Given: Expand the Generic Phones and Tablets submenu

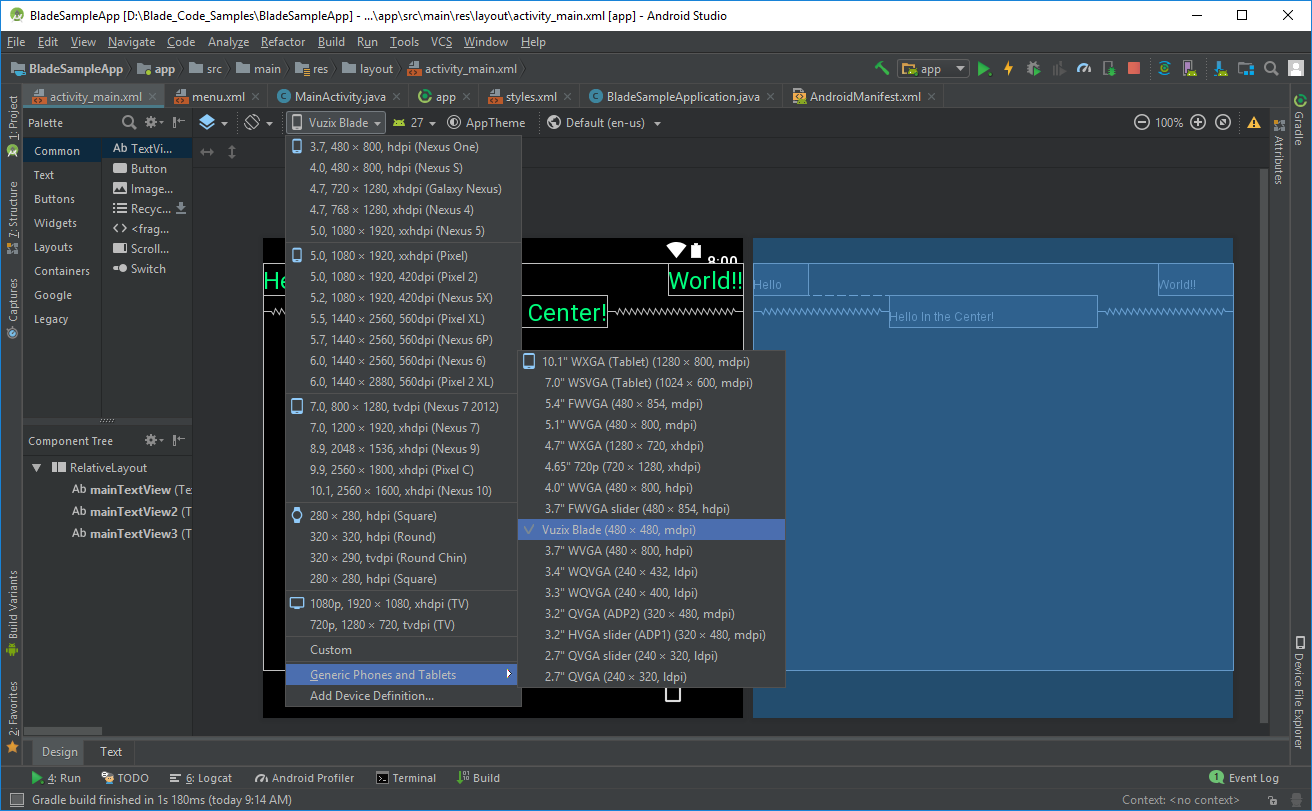Looking at the screenshot, I should [x=403, y=675].
